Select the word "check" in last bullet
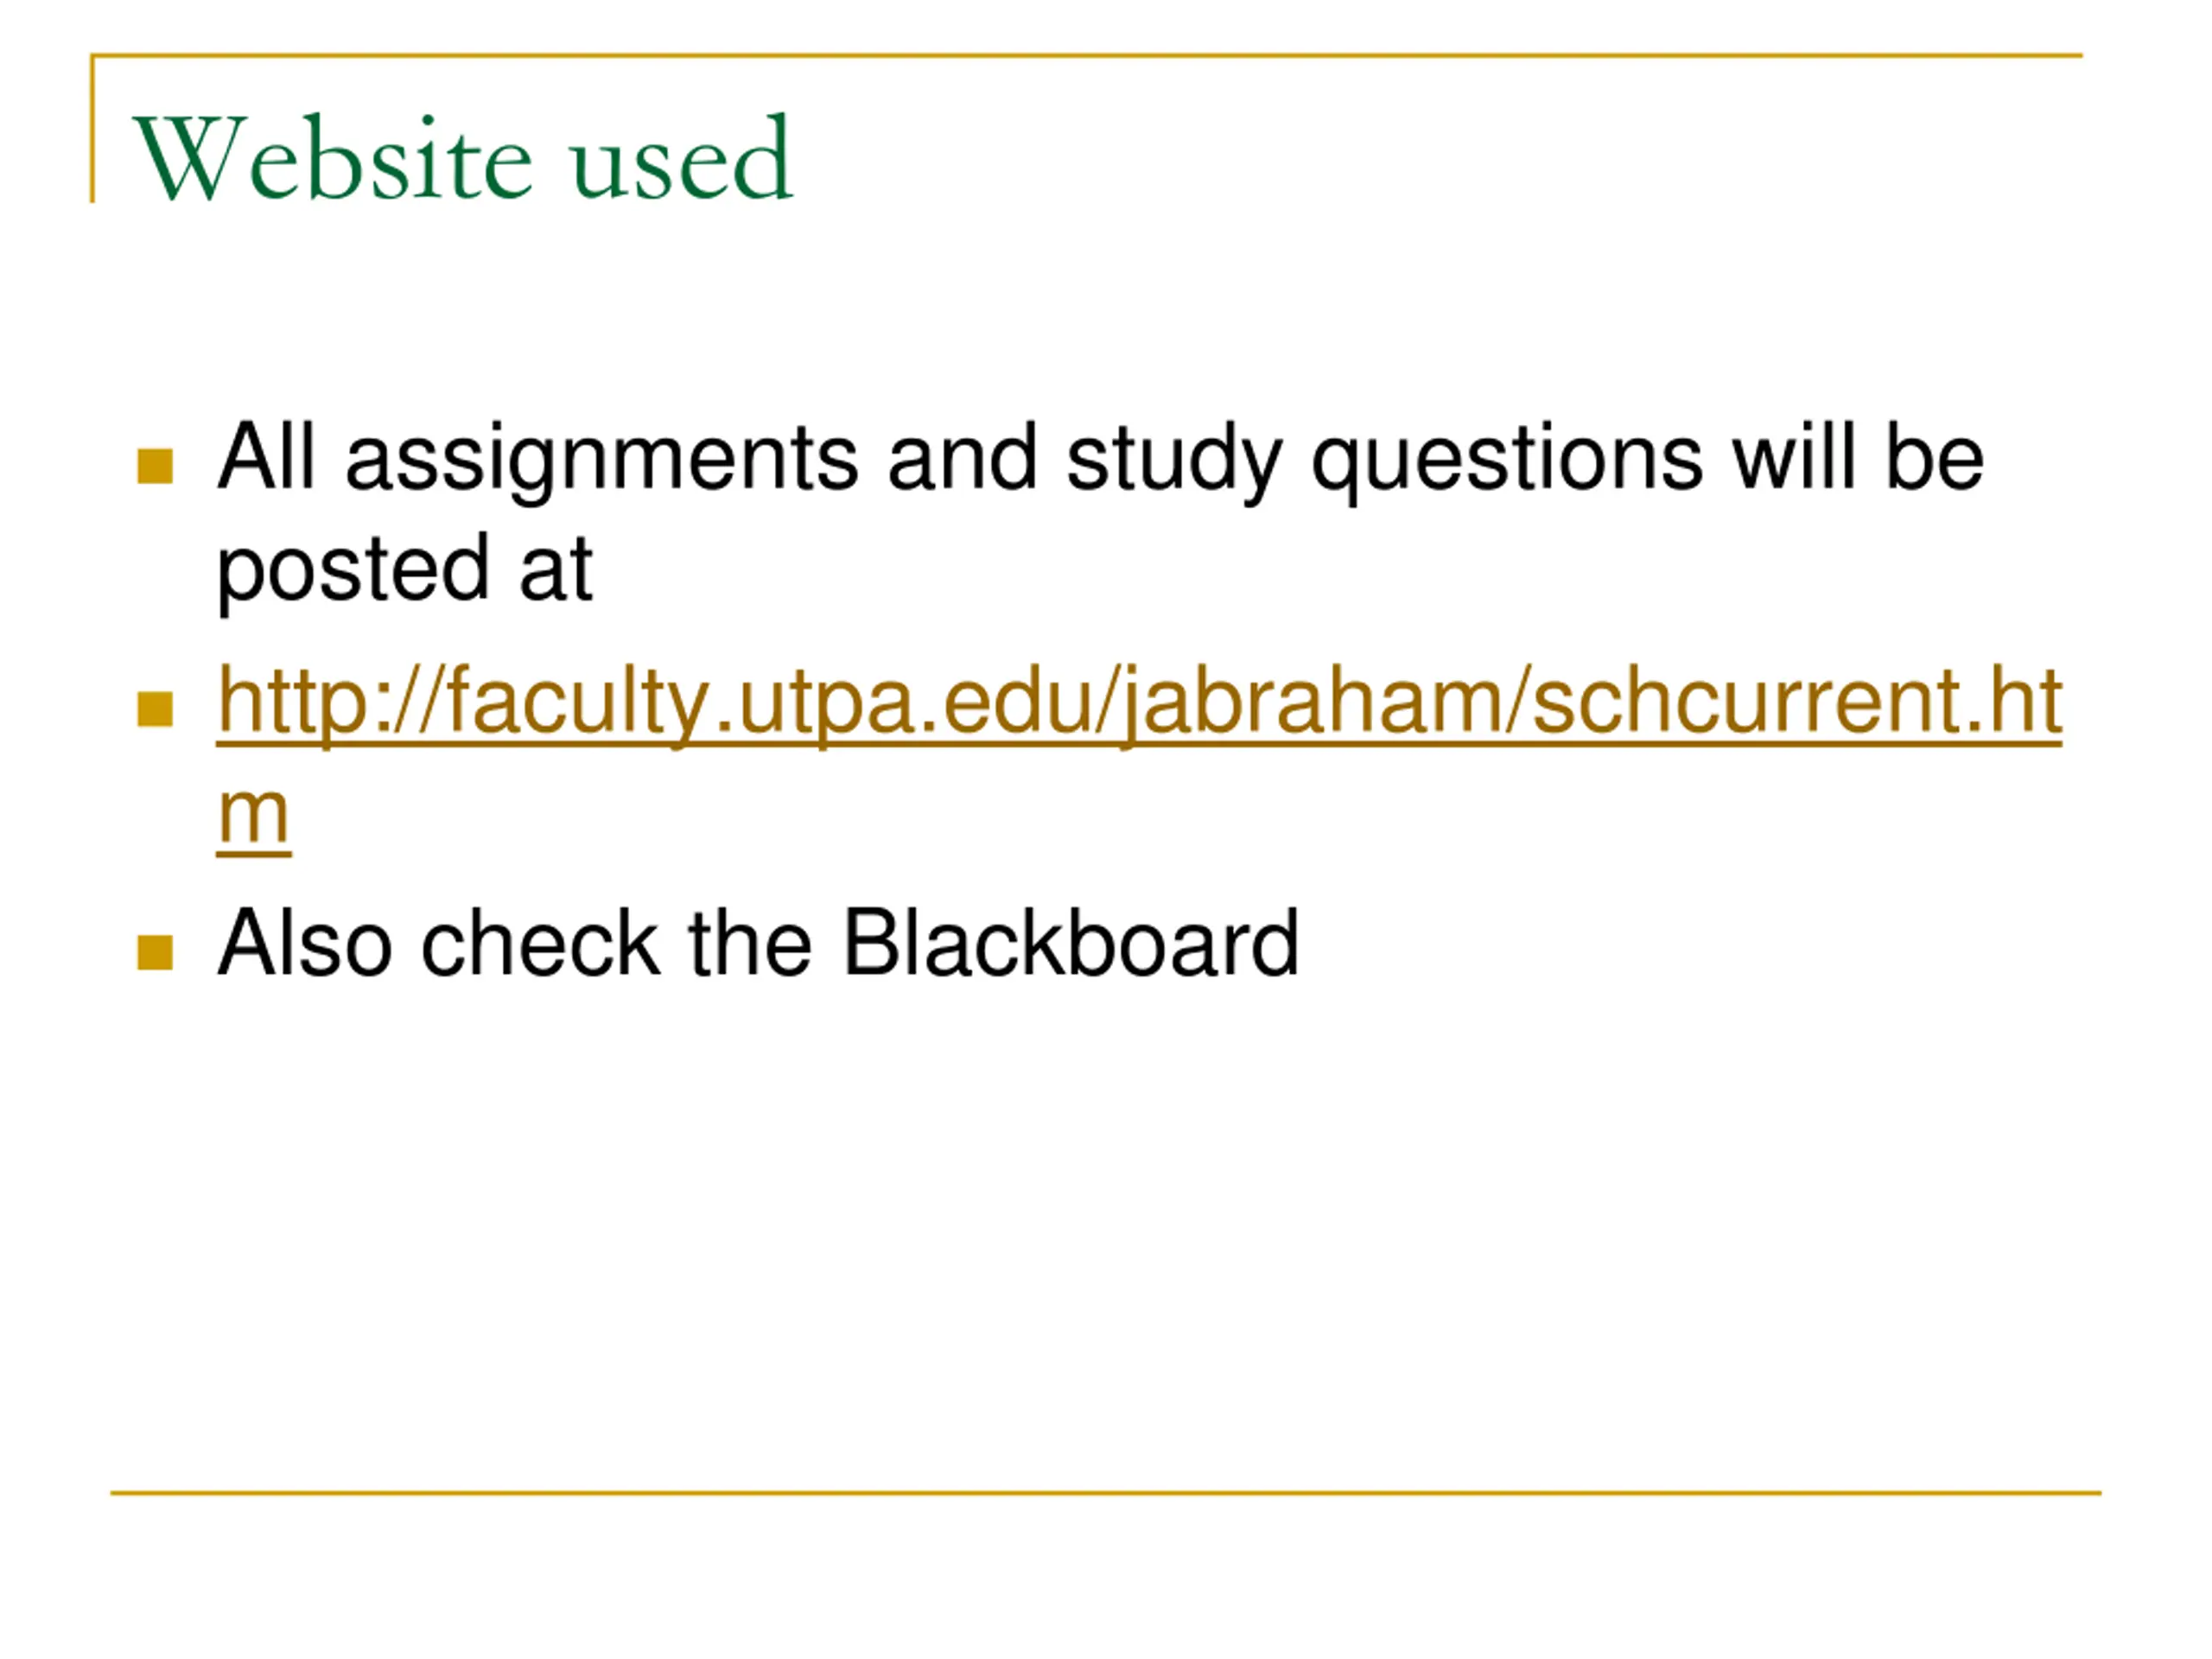The image size is (2212, 1659). (541, 943)
